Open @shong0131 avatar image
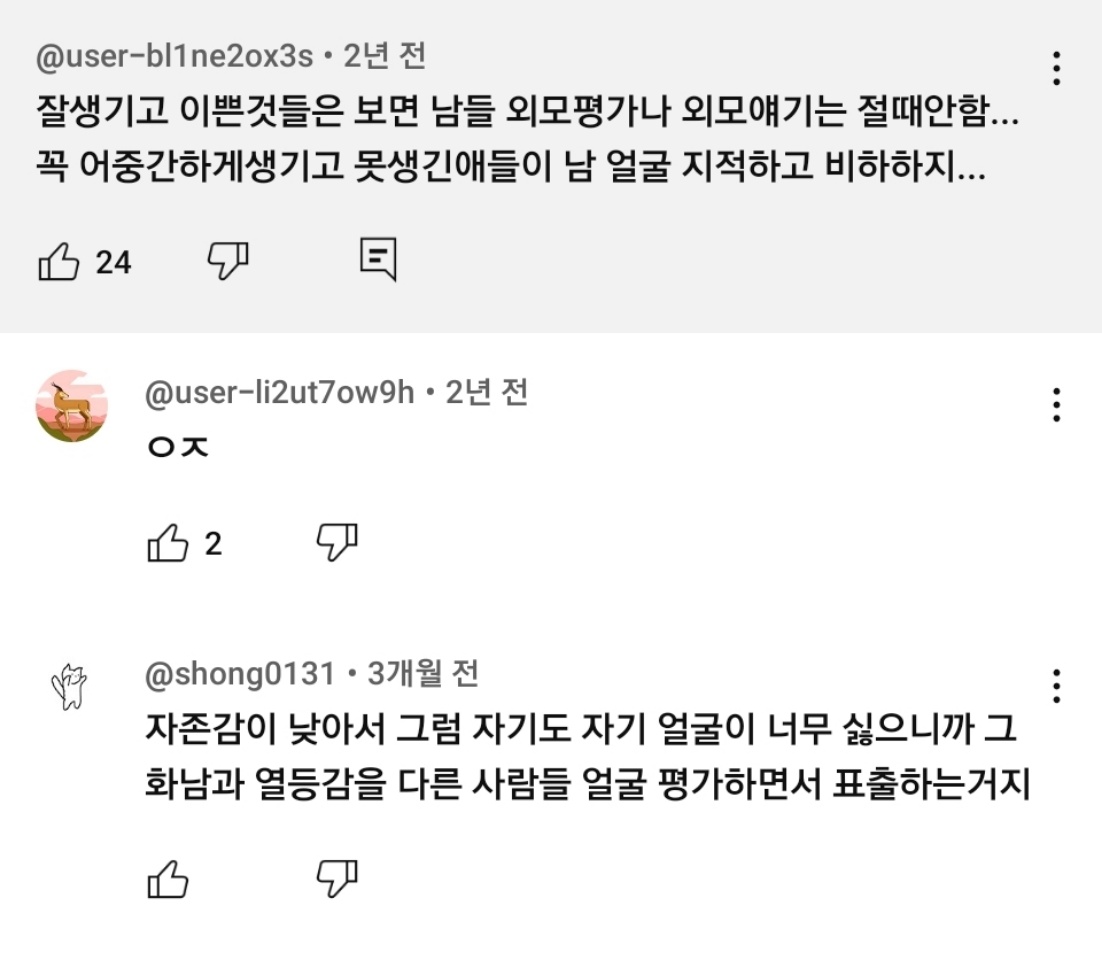The width and height of the screenshot is (1102, 960). coord(70,687)
